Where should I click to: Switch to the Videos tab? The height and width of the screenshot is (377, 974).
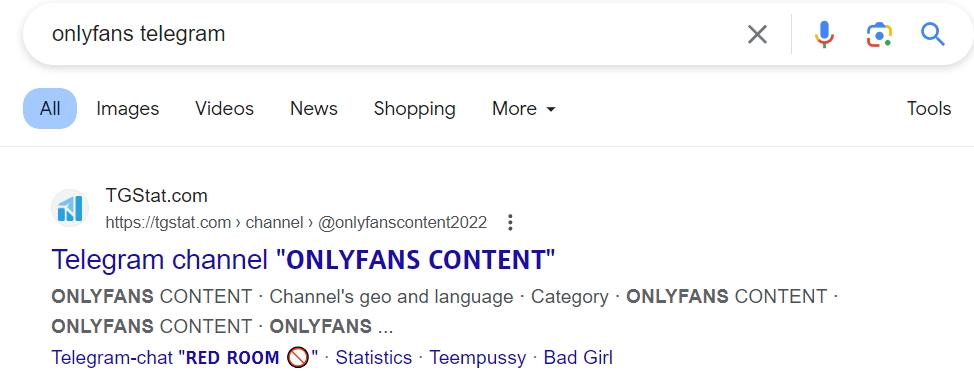pos(224,109)
